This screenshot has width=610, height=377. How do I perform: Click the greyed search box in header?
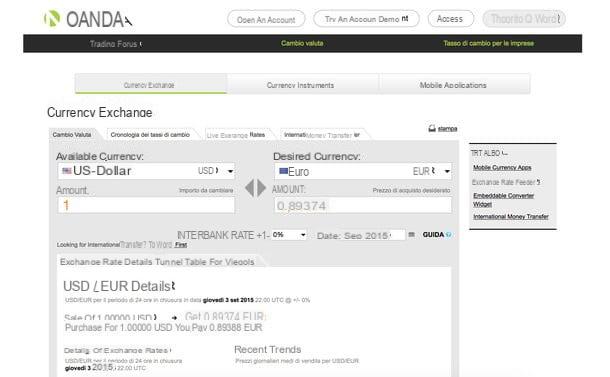(524, 19)
